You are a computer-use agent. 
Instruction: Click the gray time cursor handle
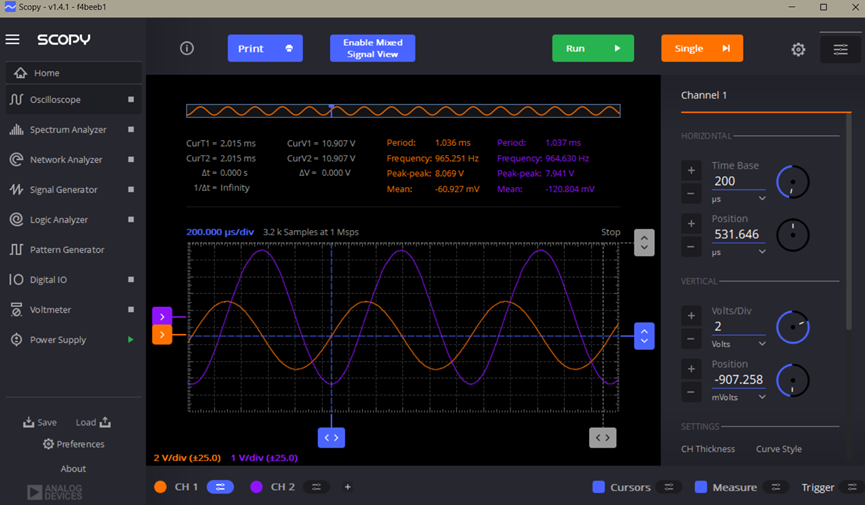tap(603, 438)
